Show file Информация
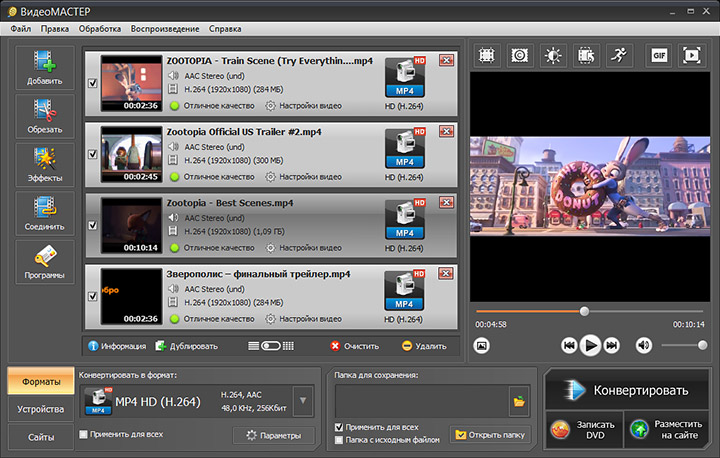The width and height of the screenshot is (720, 458). 117,346
